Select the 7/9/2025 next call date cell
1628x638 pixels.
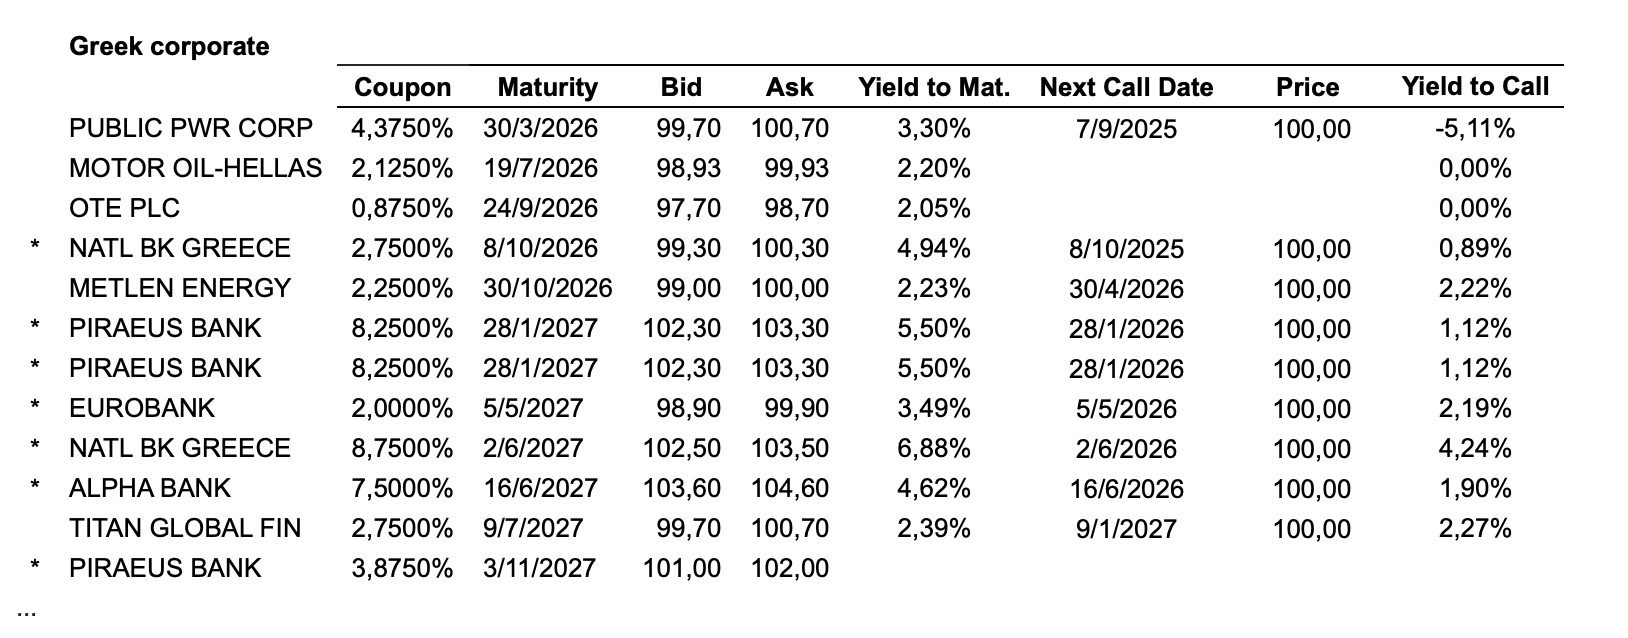click(1126, 129)
